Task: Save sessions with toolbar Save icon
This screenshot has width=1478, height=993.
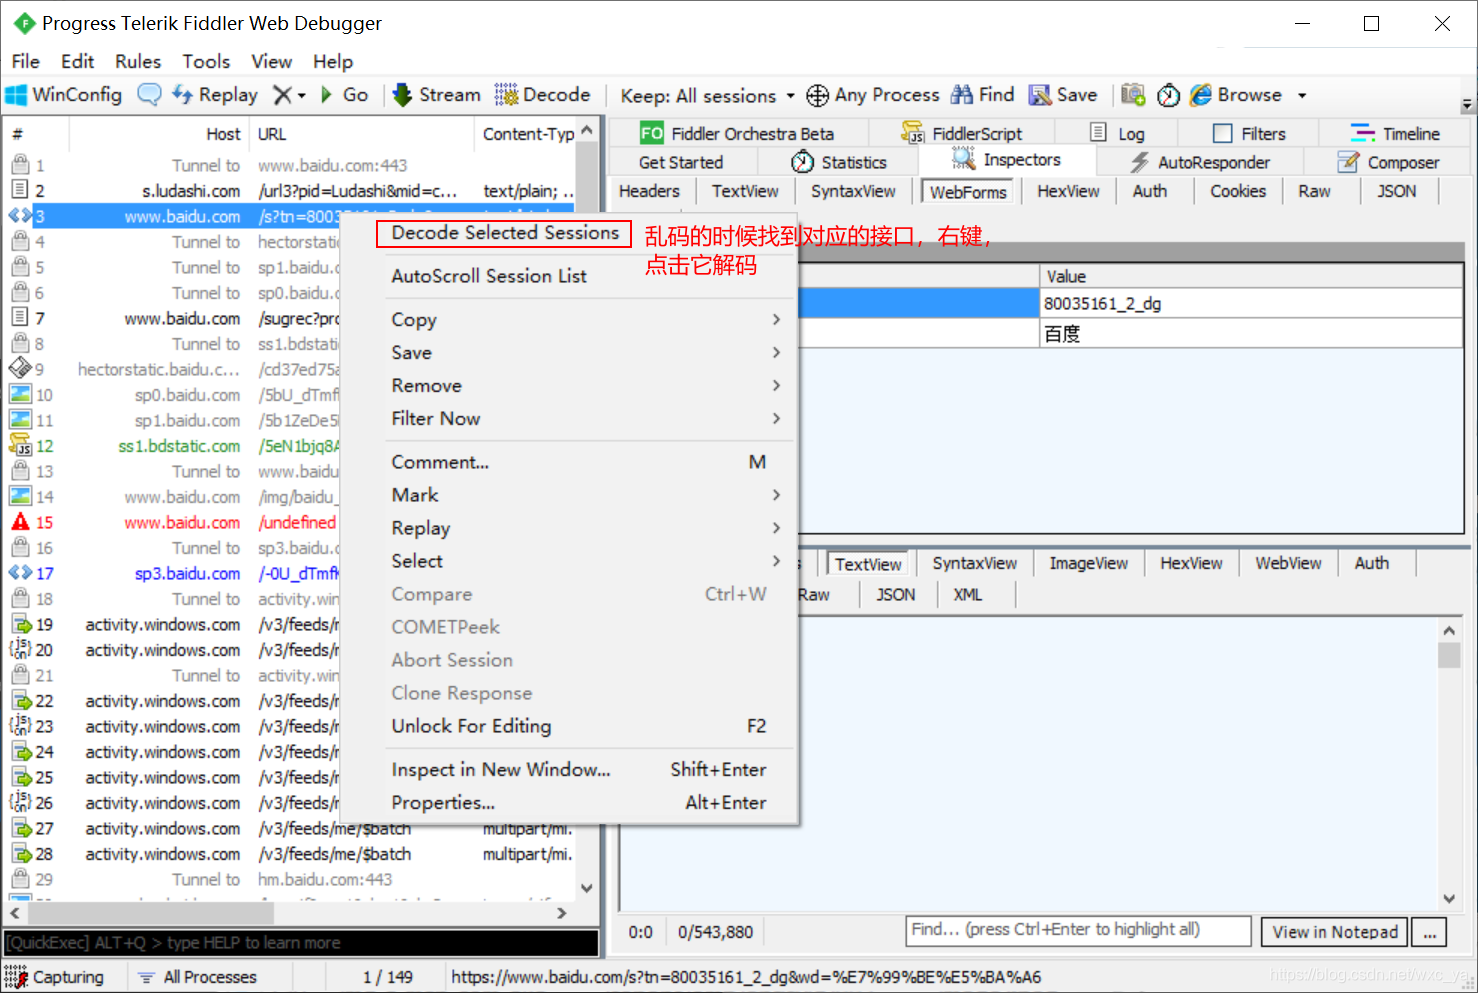Action: click(x=1063, y=95)
